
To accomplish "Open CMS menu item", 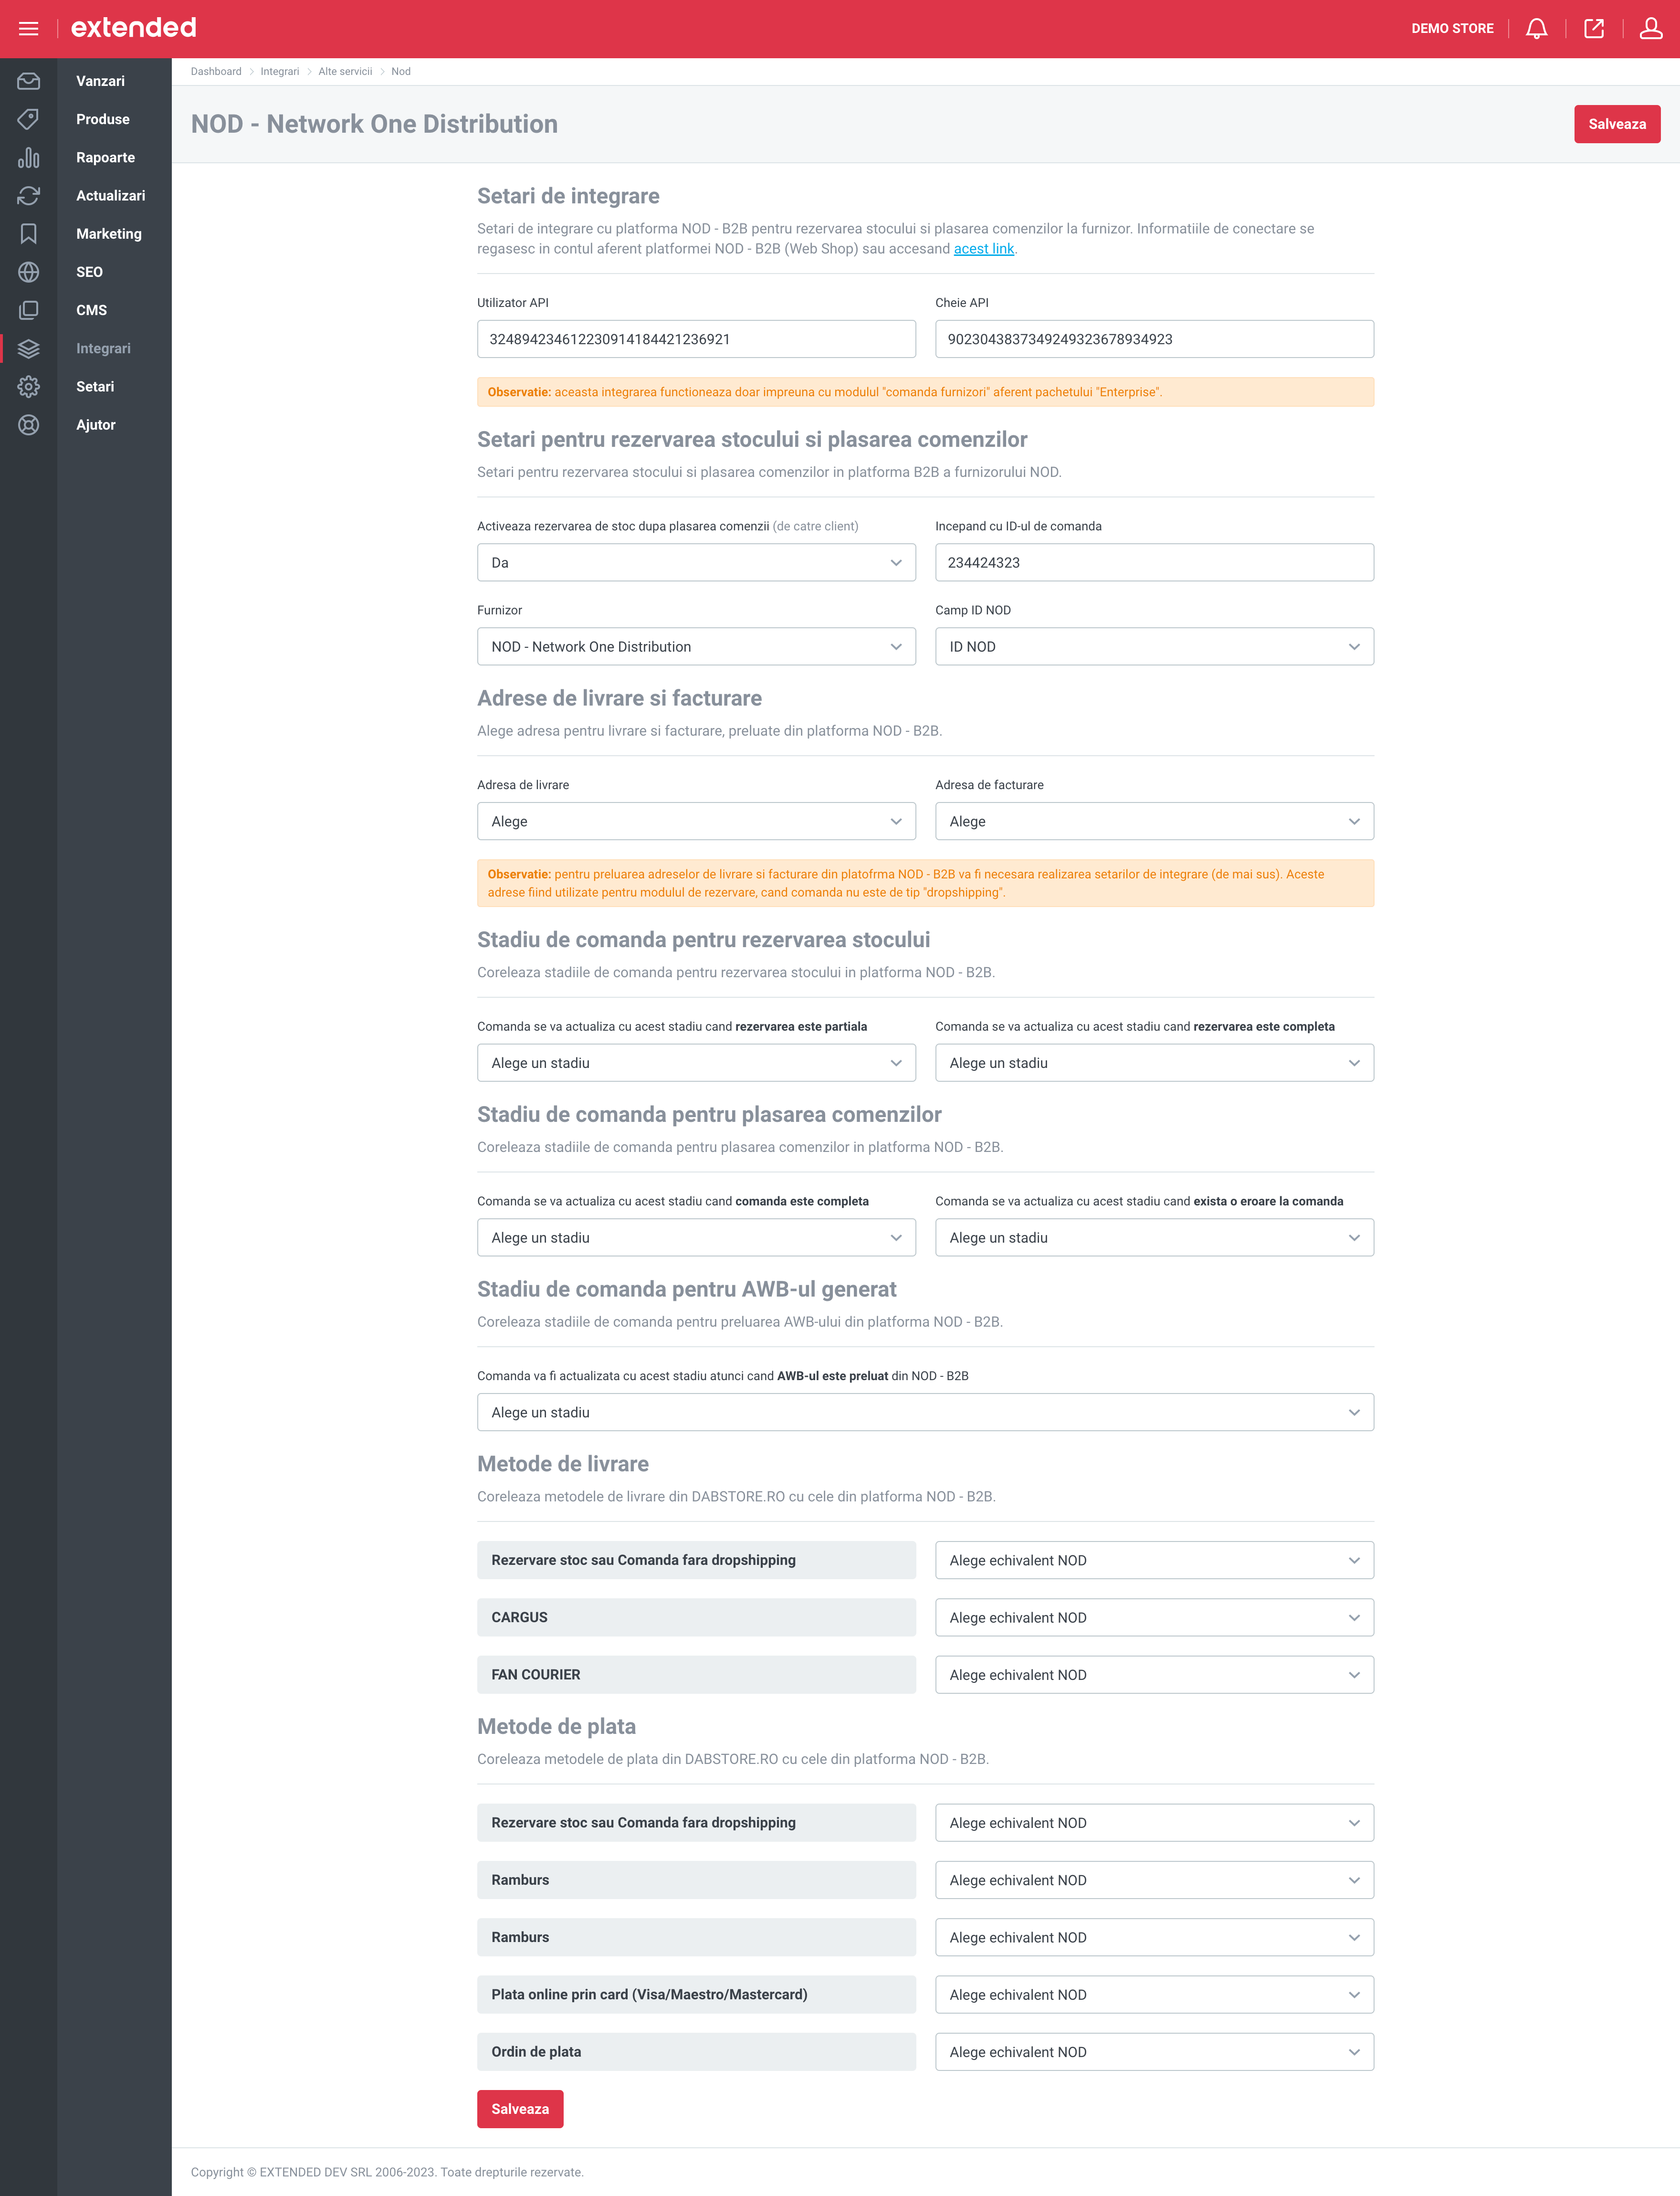I will pos(91,310).
